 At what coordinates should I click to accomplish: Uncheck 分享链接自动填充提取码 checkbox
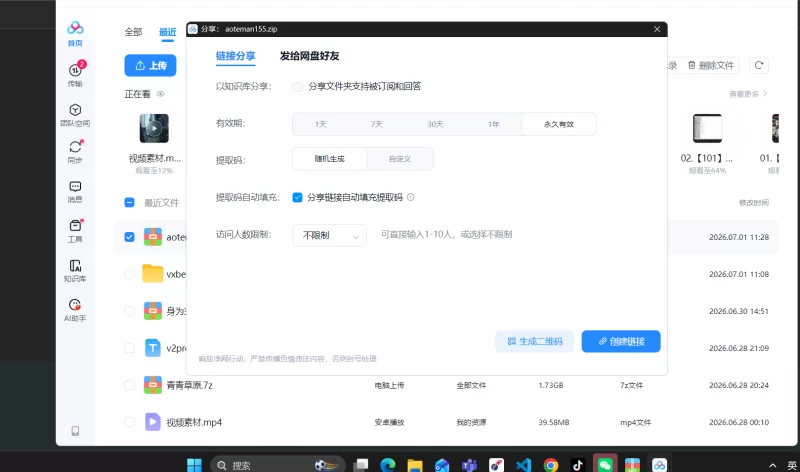tap(297, 197)
